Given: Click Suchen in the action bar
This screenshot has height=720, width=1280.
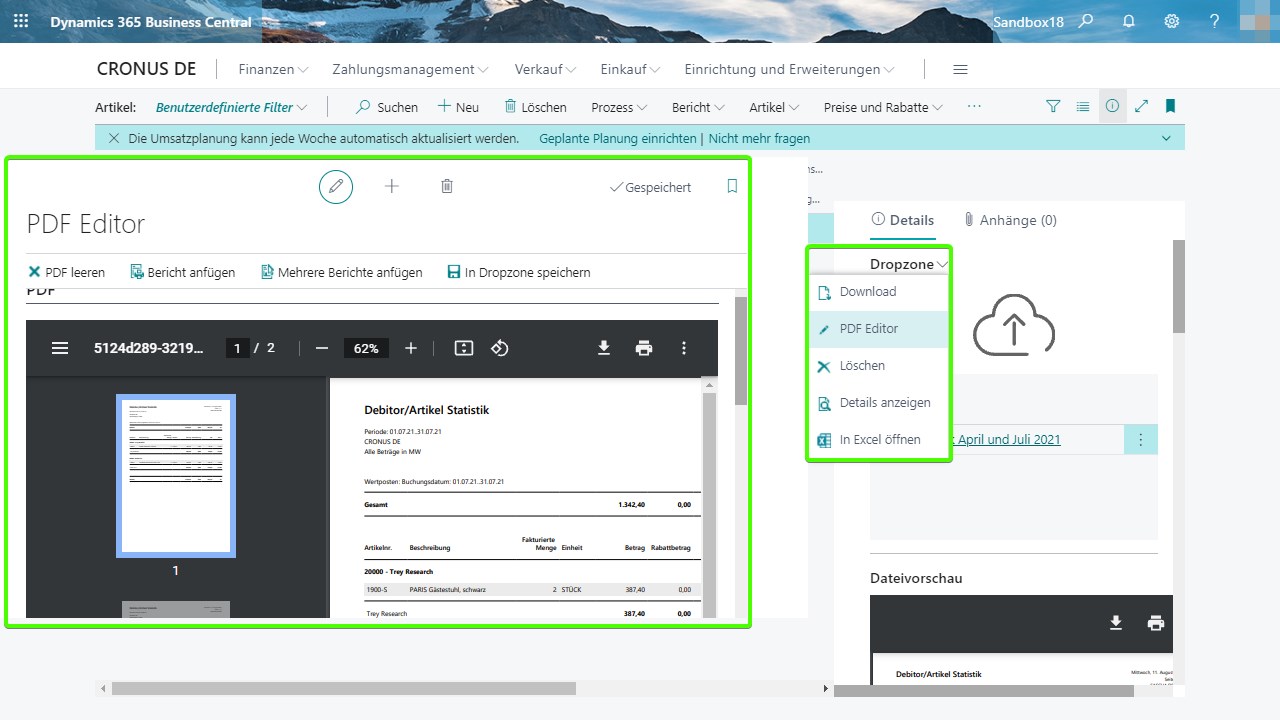Looking at the screenshot, I should point(388,107).
